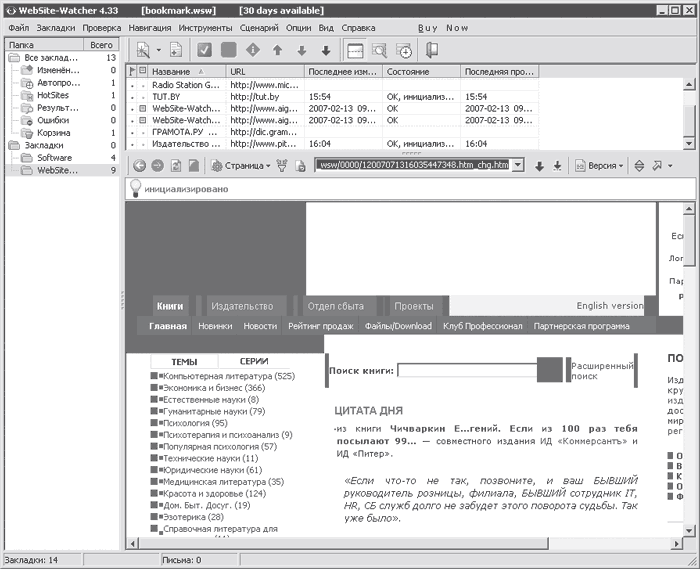Sort by the Название column header

pos(187,71)
